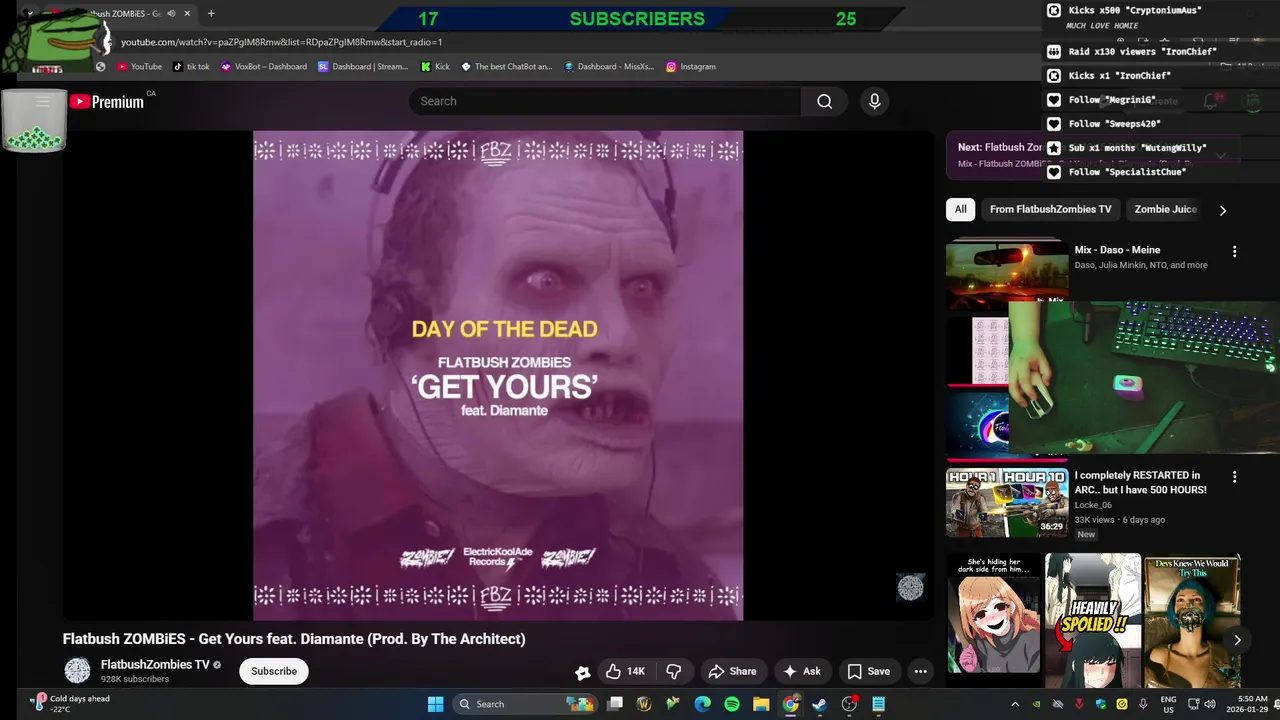Open the YouTube Premium home logo
The width and height of the screenshot is (1280, 720).
pos(106,101)
